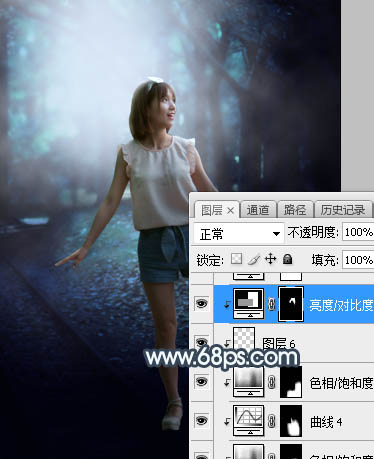This screenshot has height=459, width=374.
Task: Open the 通道 tab
Action: (258, 210)
